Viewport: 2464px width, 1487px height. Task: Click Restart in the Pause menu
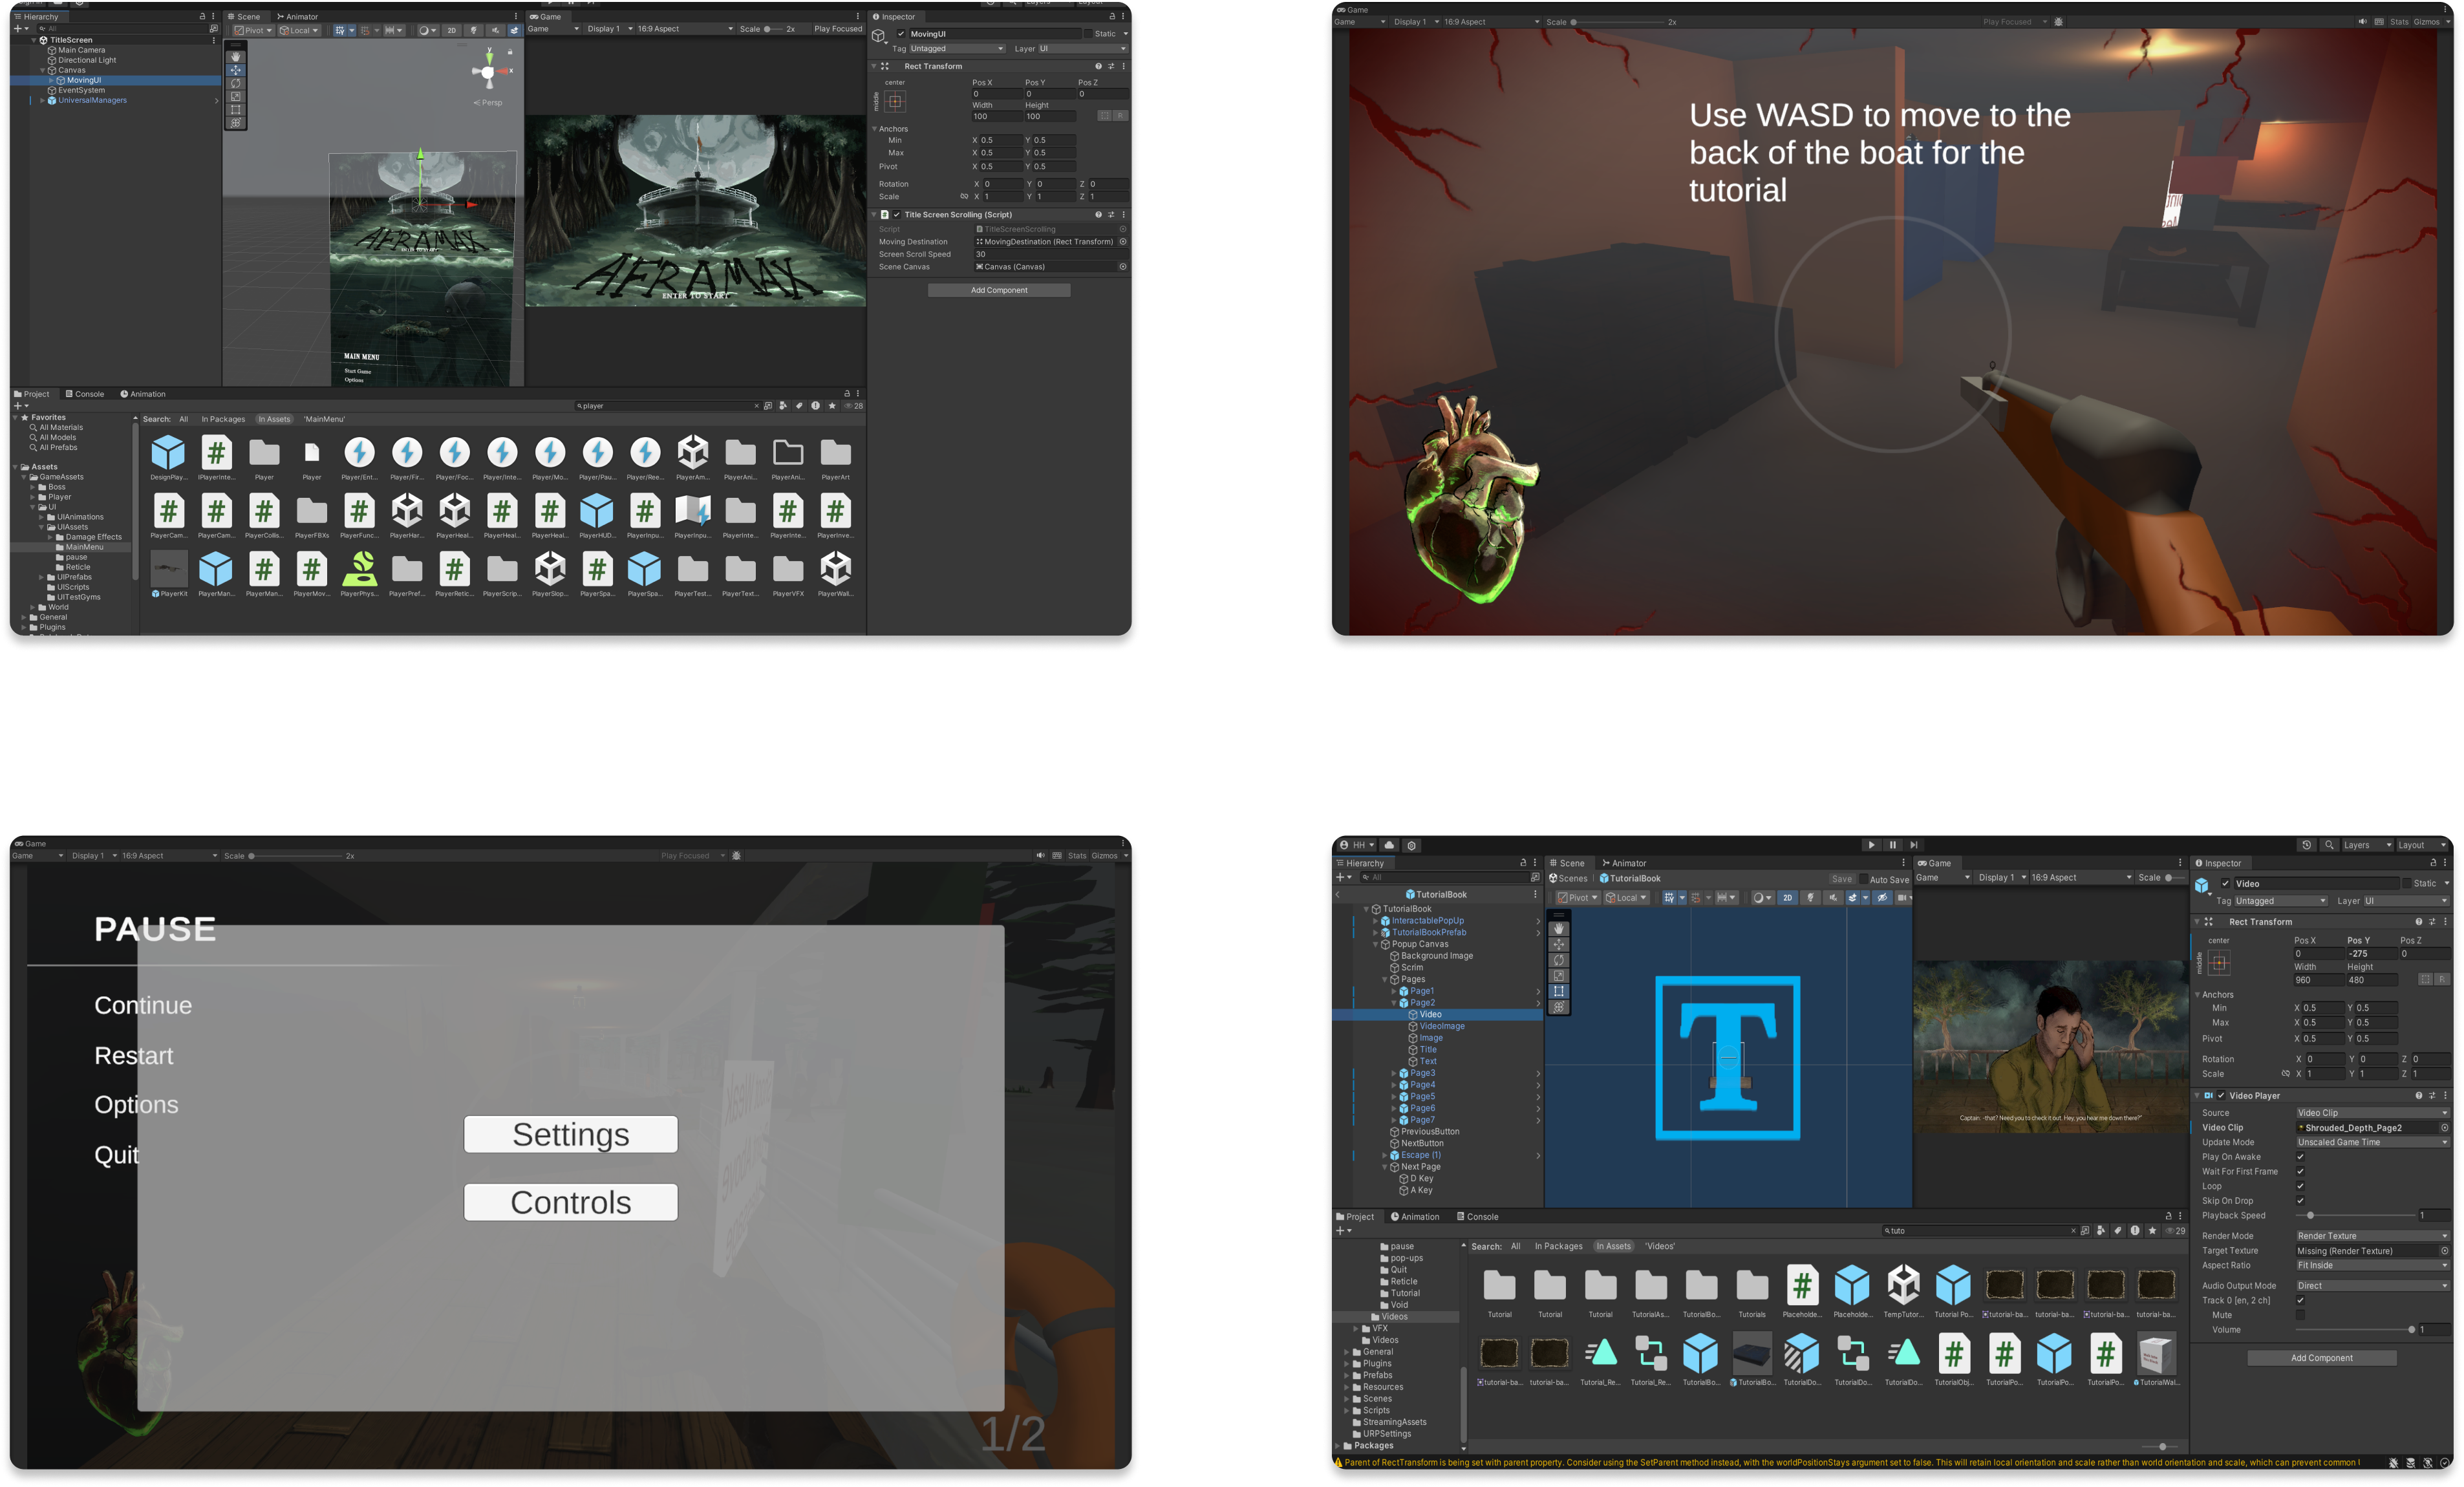coord(134,1056)
